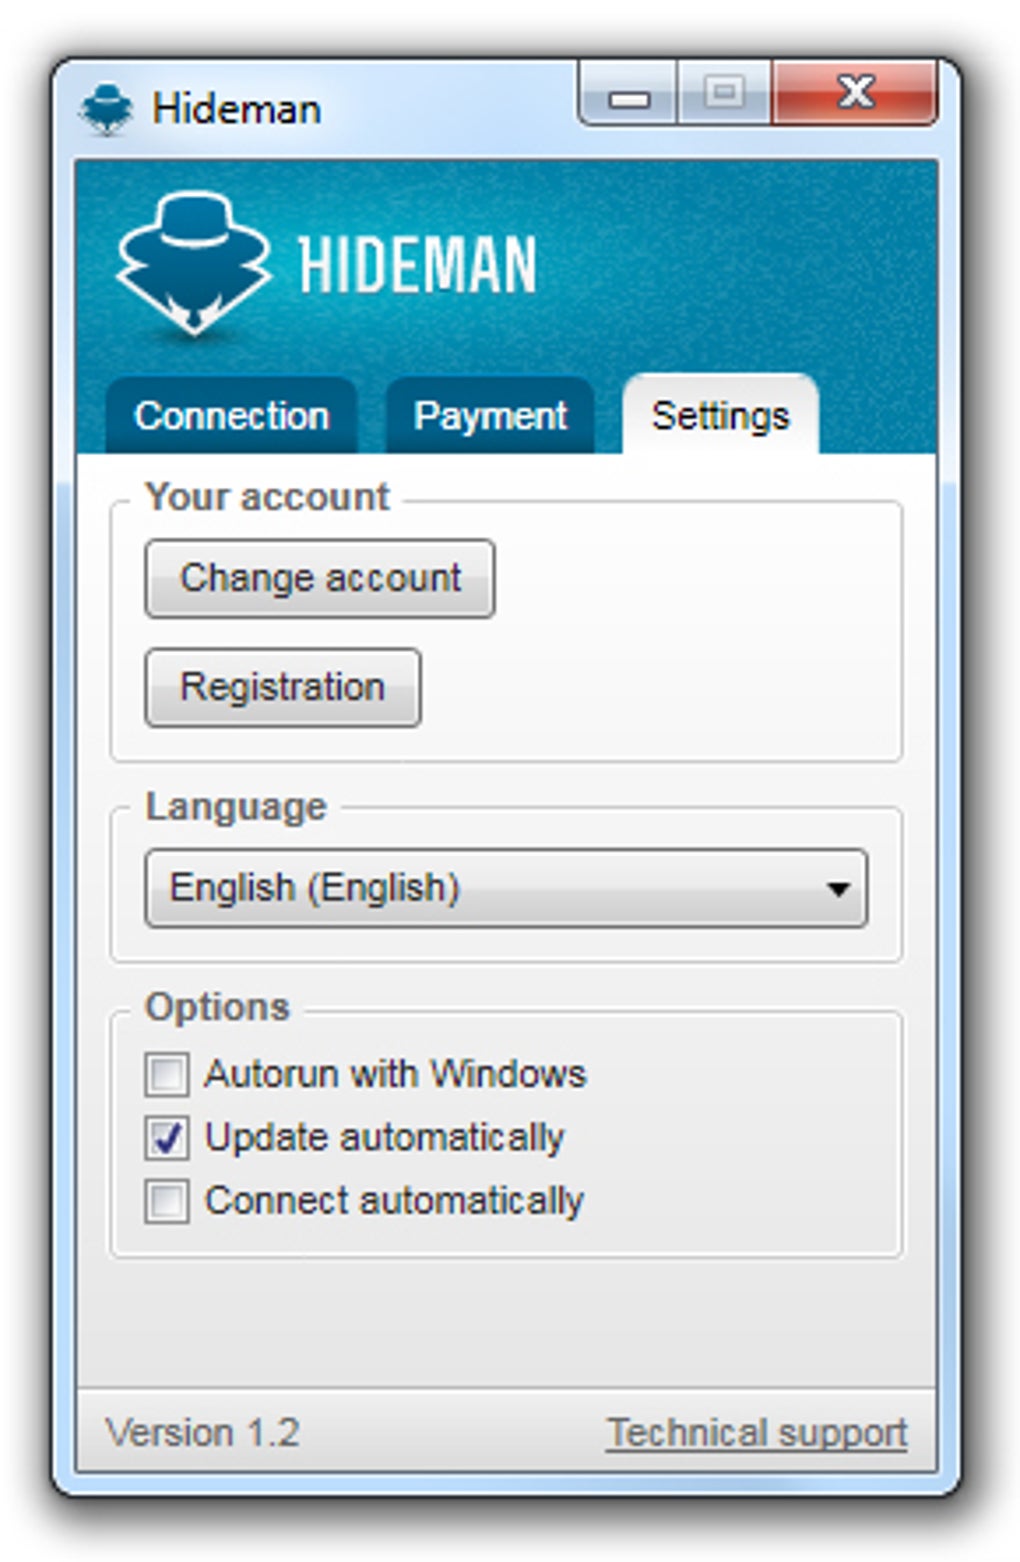Follow the Technical support link

(x=757, y=1433)
